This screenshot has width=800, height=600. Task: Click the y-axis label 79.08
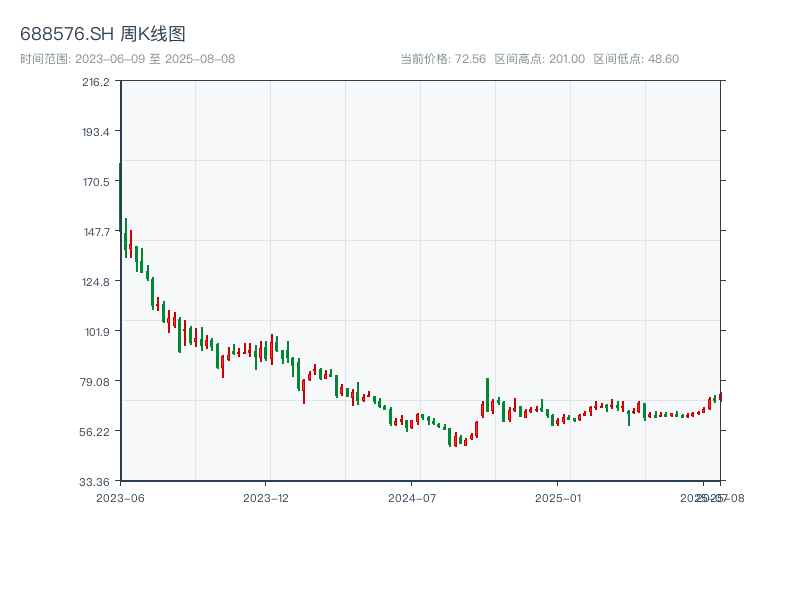pyautogui.click(x=96, y=382)
